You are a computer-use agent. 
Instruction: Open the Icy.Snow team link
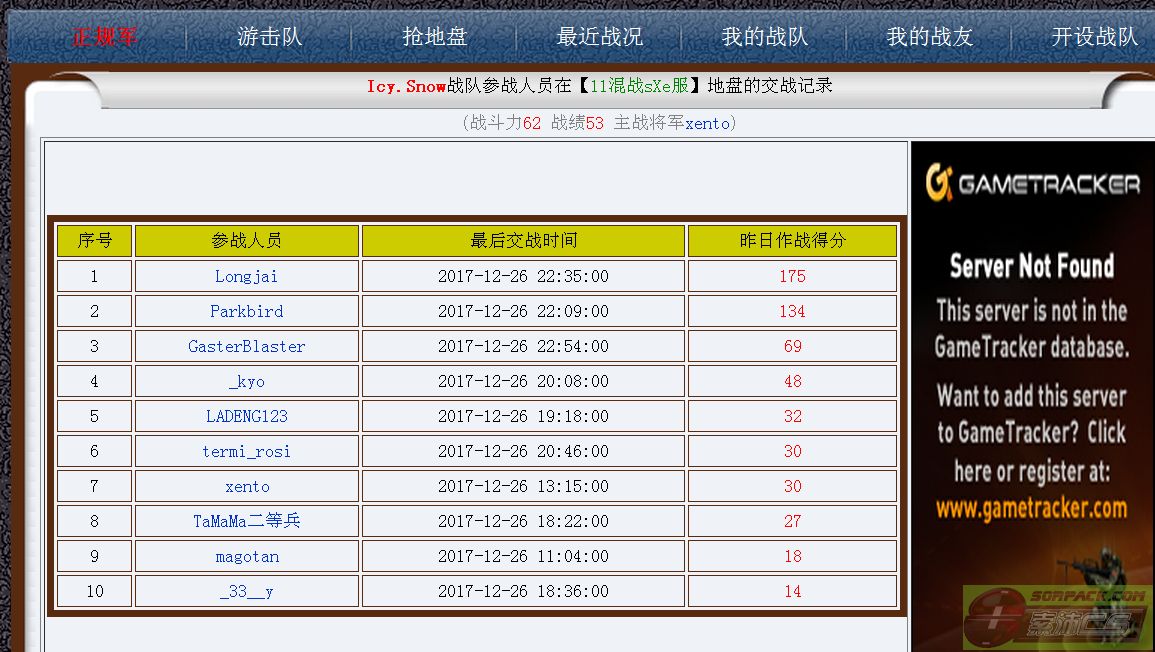407,86
